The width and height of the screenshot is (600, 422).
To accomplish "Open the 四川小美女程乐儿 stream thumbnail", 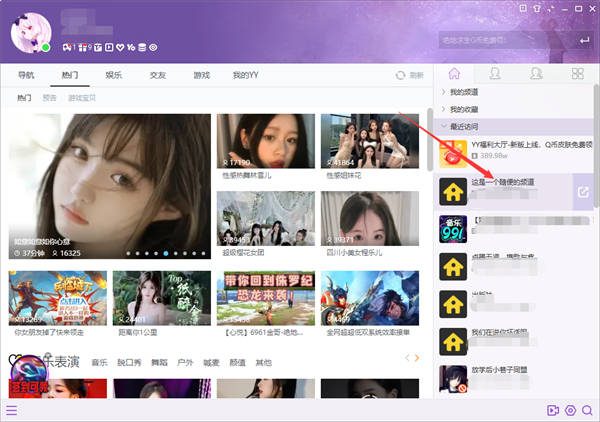I will coord(370,218).
